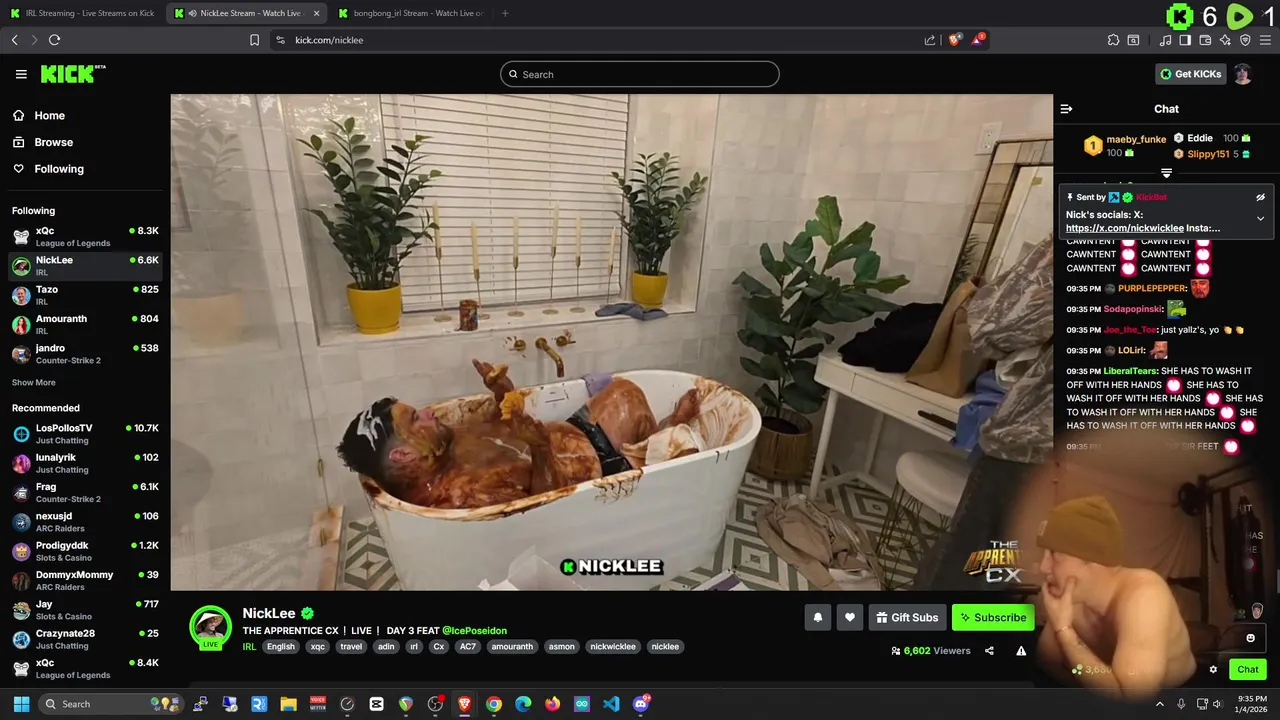1280x720 pixels.
Task: Select the English language tag
Action: 281,647
